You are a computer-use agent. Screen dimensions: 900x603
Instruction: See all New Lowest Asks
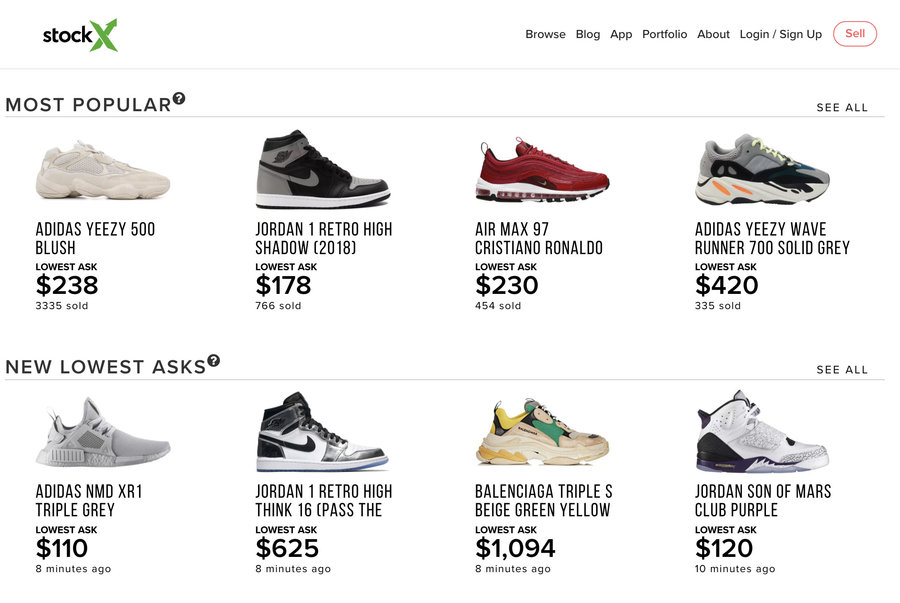pyautogui.click(x=842, y=369)
